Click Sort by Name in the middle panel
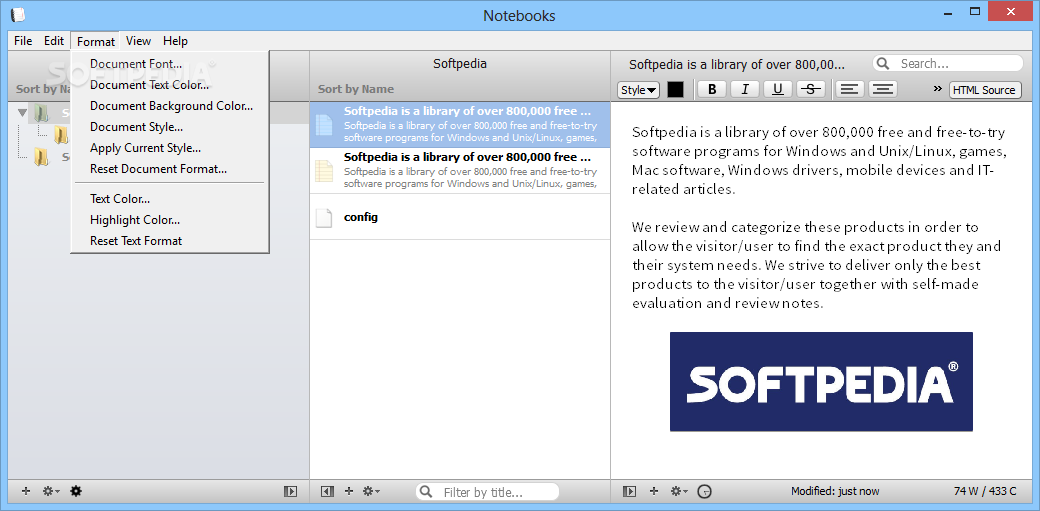 pos(356,89)
